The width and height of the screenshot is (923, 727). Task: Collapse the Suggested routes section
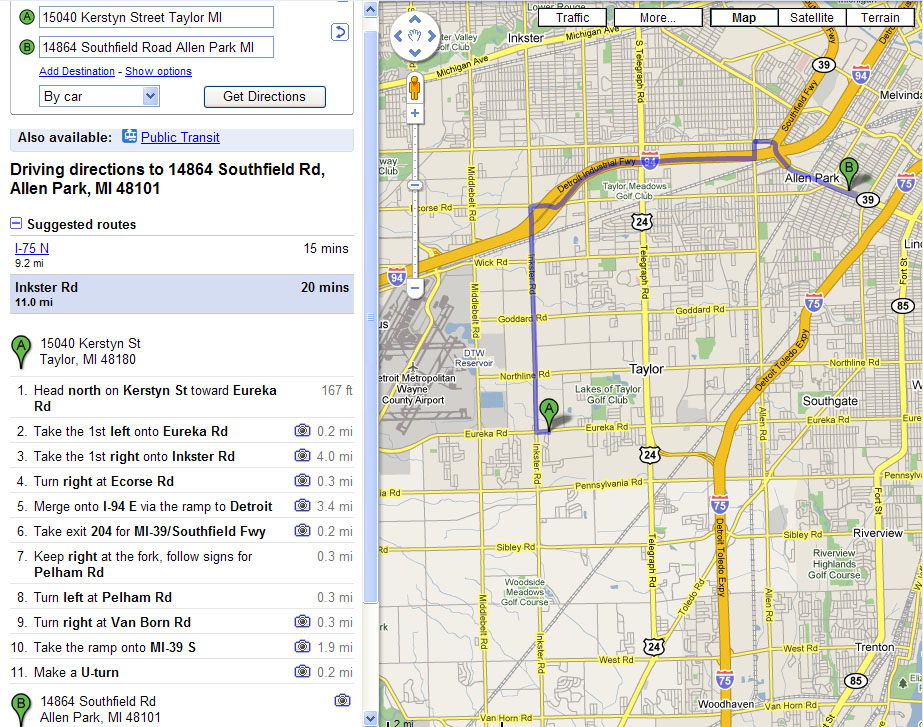(16, 224)
